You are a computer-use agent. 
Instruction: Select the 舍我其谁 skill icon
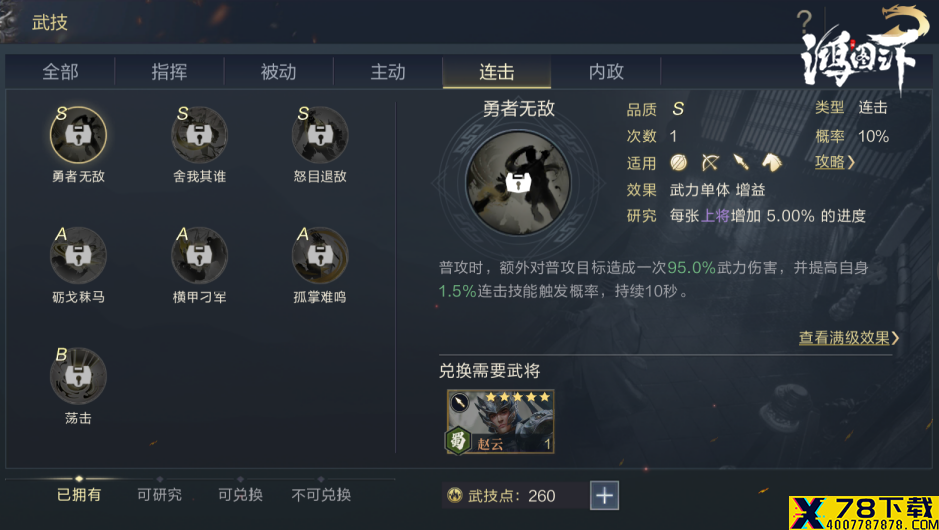(199, 135)
